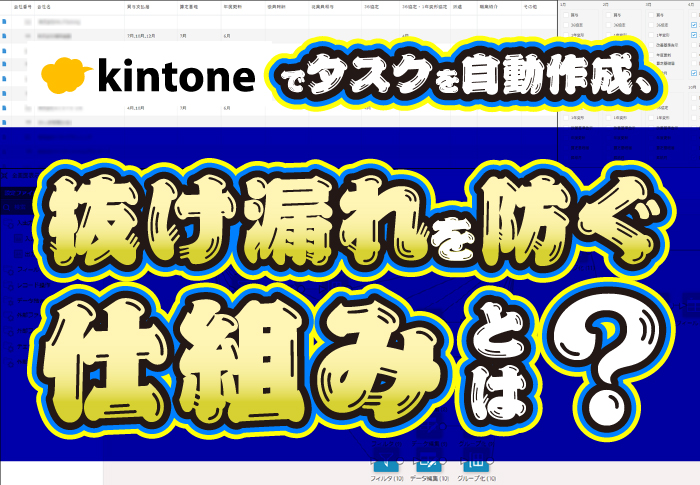The width and height of the screenshot is (700, 485).
Task: Sort by the 会社番号 column header
Action: pyautogui.click(x=23, y=7)
